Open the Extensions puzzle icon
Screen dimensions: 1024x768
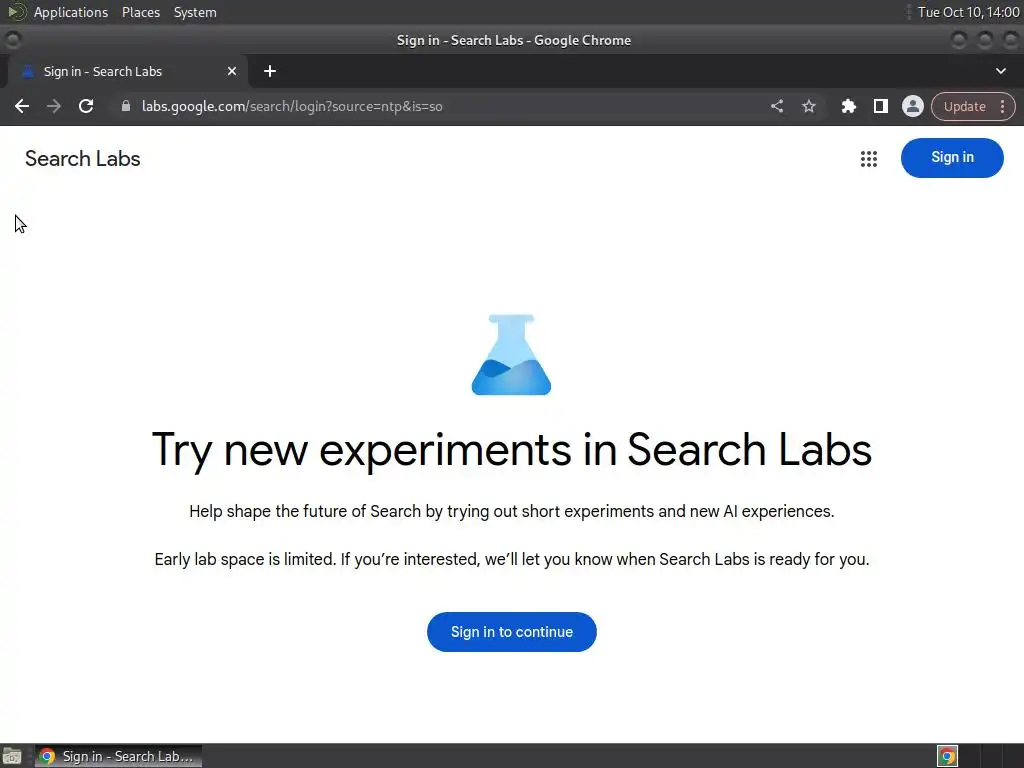click(848, 106)
